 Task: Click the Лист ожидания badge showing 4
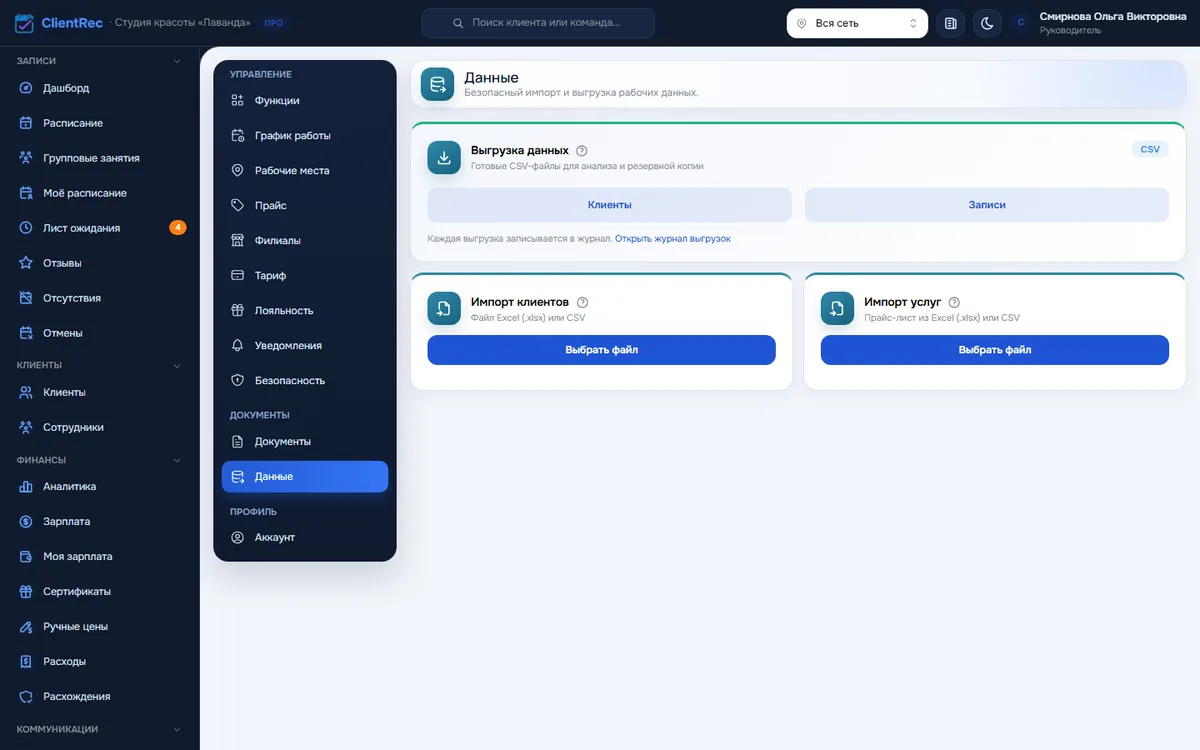pyautogui.click(x=178, y=228)
